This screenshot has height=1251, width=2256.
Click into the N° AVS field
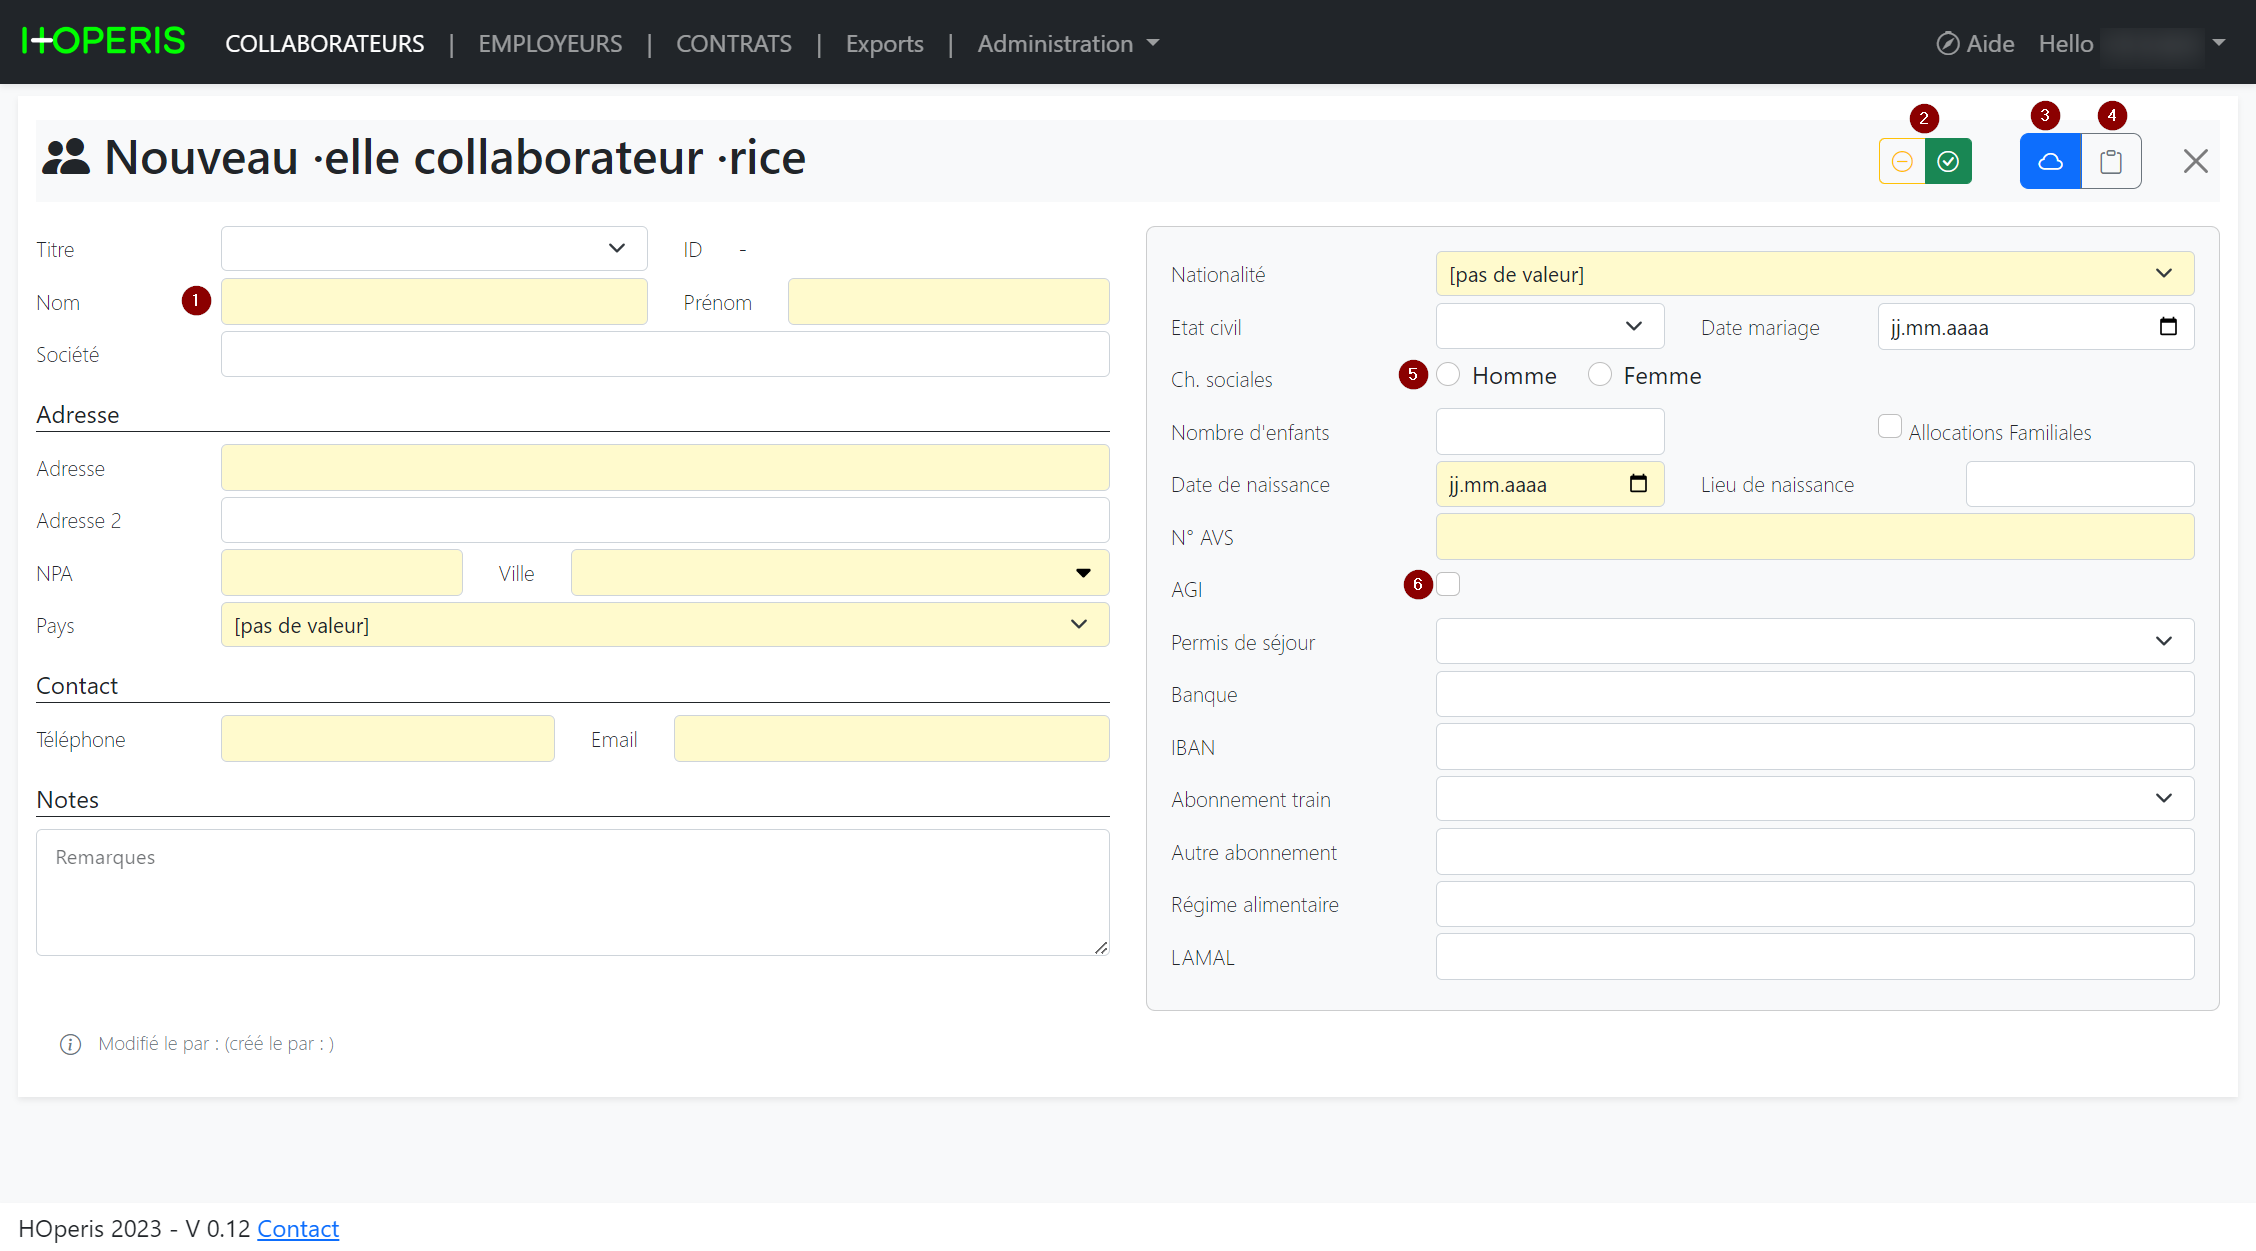click(1814, 537)
